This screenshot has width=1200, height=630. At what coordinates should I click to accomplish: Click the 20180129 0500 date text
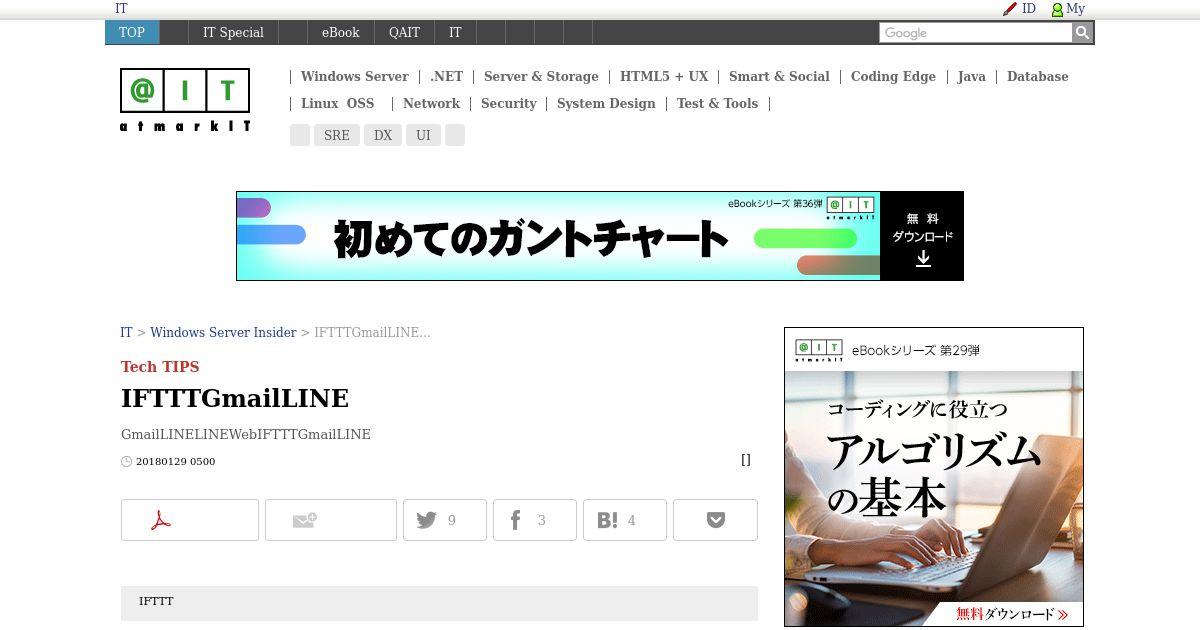coord(175,462)
